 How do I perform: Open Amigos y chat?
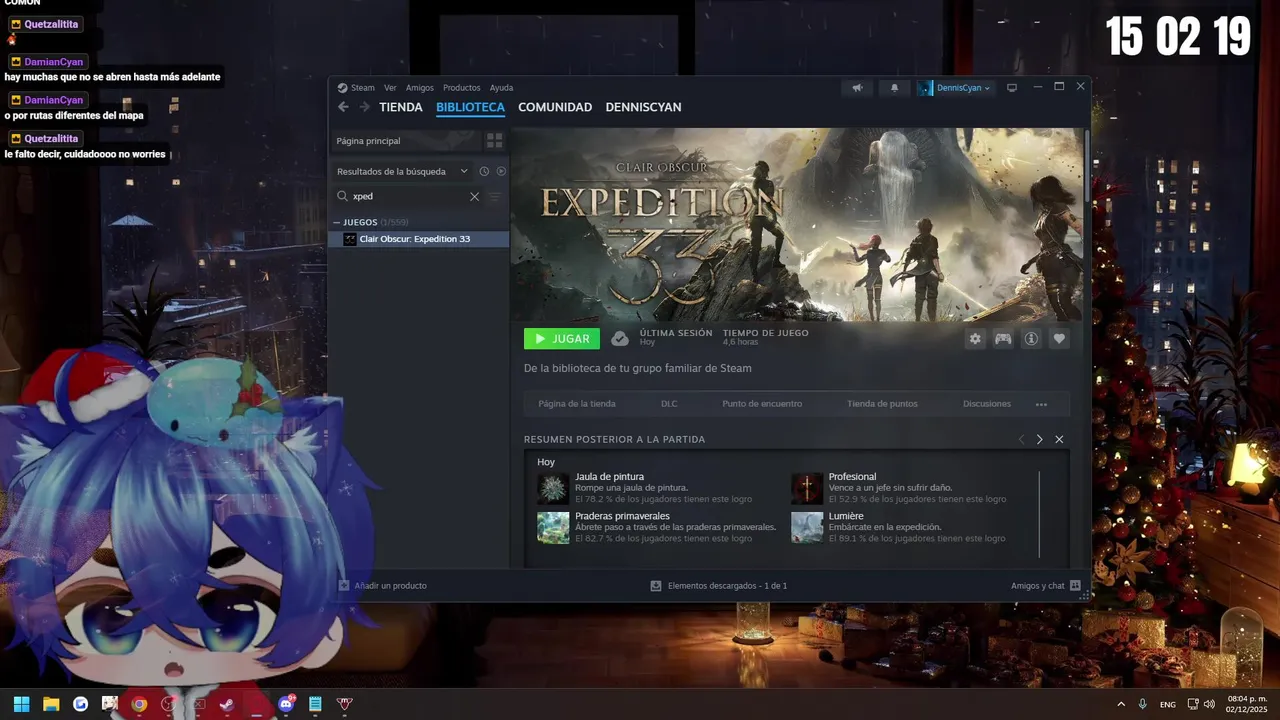click(1046, 585)
